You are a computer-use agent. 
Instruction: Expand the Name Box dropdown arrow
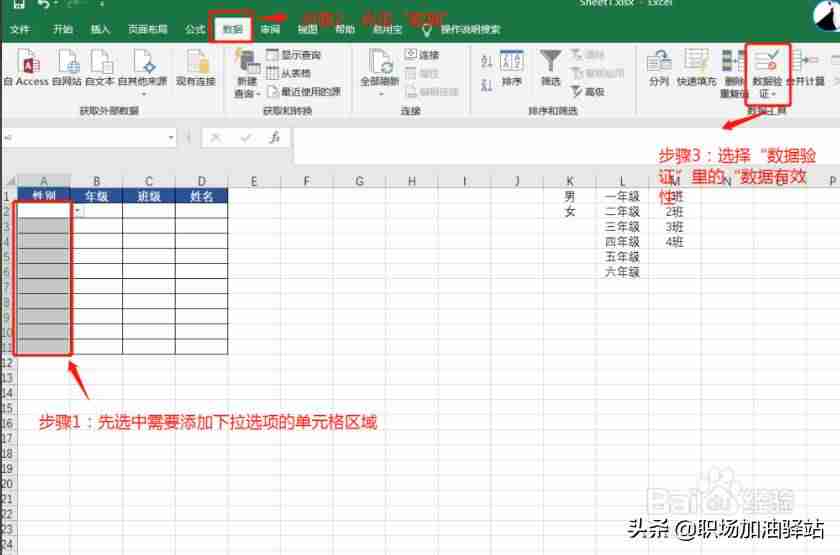[171, 138]
